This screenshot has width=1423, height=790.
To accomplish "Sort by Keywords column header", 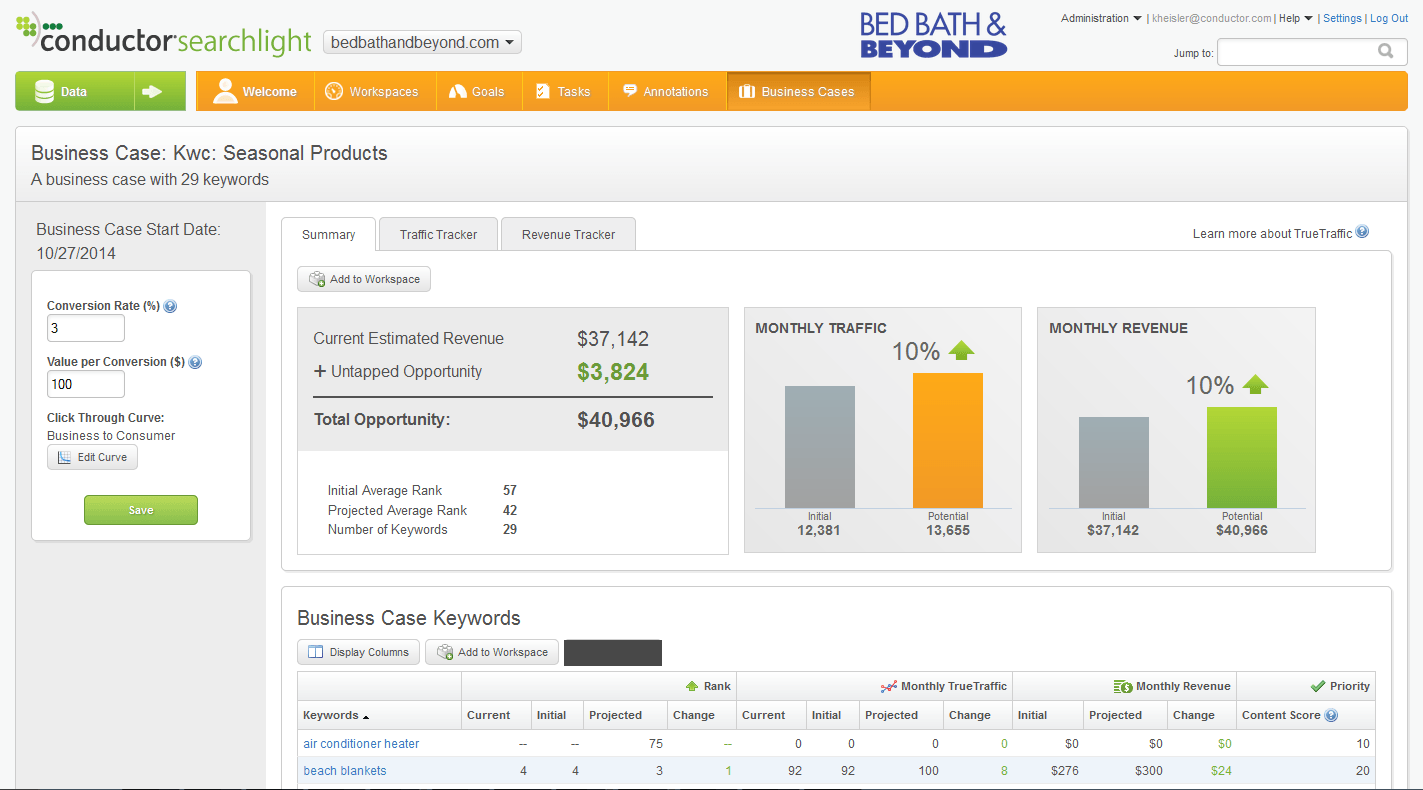I will [336, 715].
